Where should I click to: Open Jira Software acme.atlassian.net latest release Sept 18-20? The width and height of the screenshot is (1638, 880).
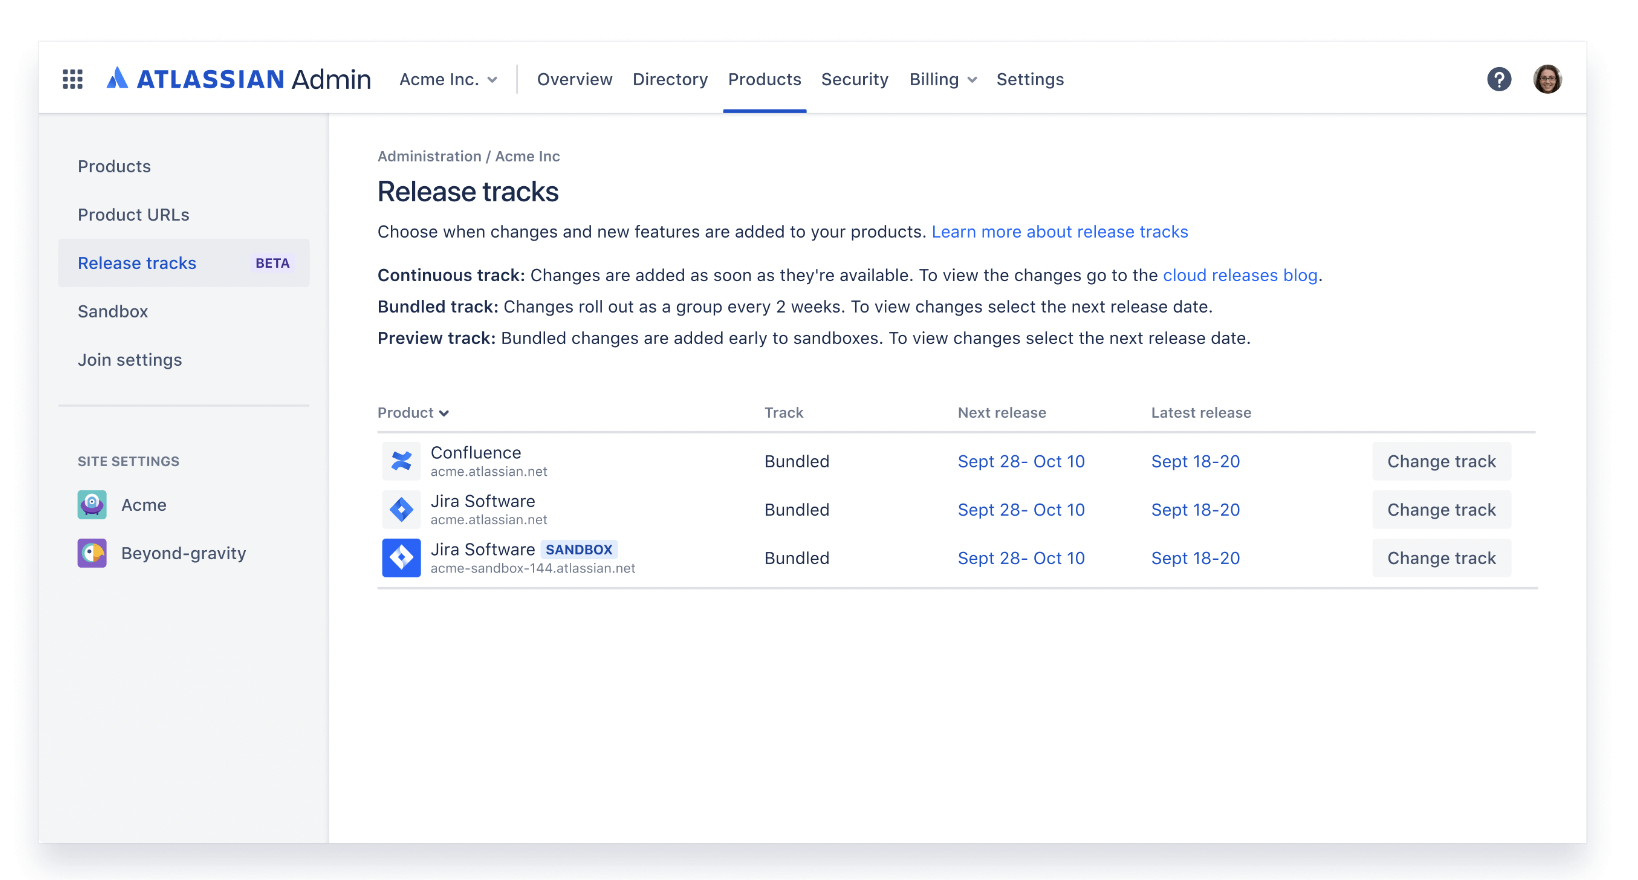point(1195,510)
